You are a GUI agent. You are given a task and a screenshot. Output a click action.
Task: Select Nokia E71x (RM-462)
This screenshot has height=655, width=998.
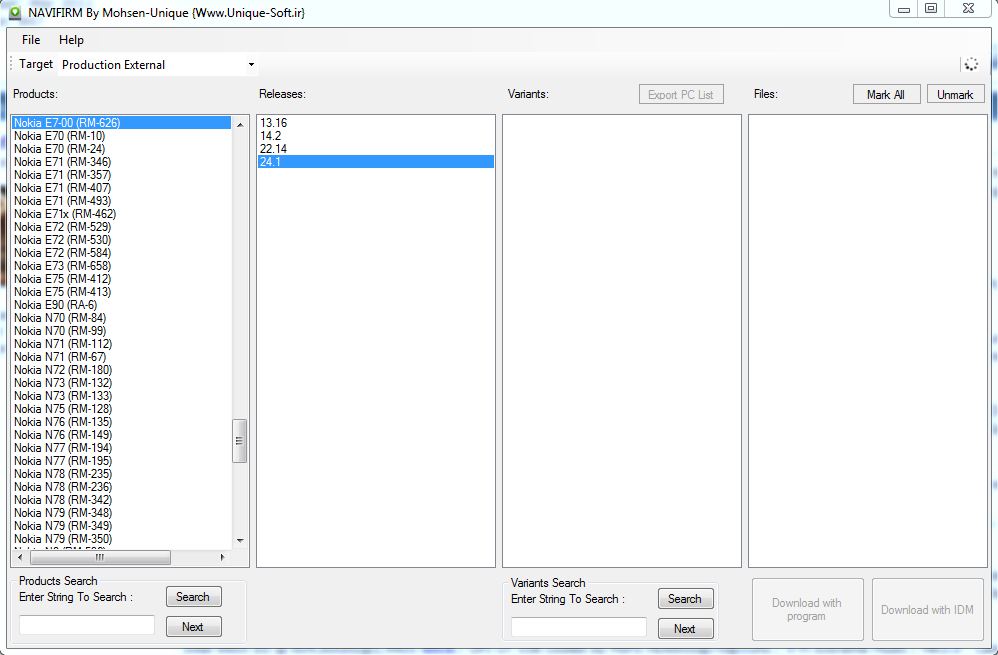point(122,214)
